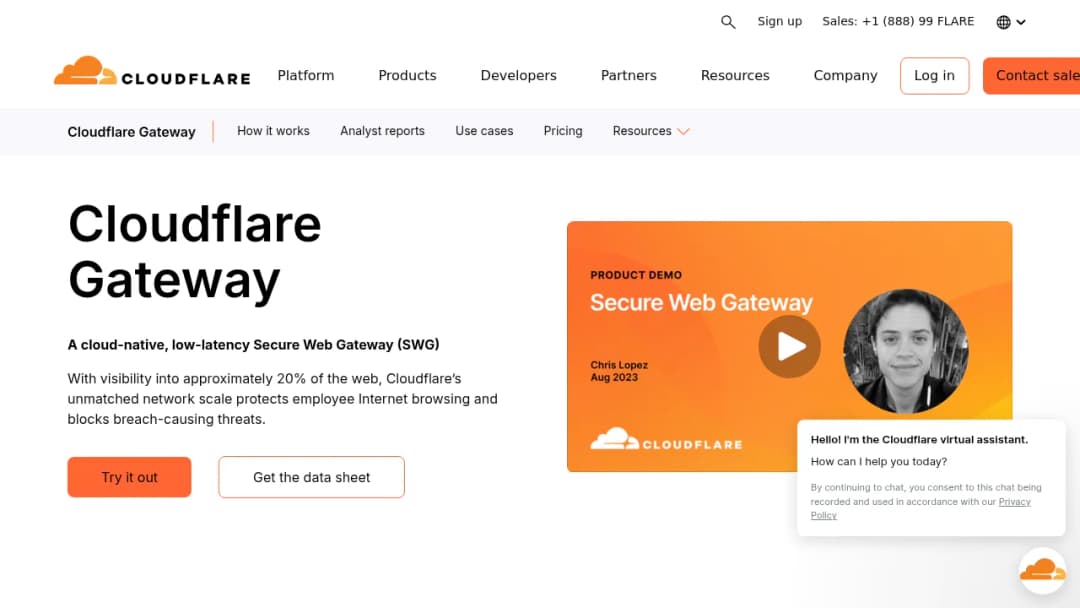Screen dimensions: 1080x608
Task: Click the Cloudflare logo in header
Action: (x=152, y=72)
